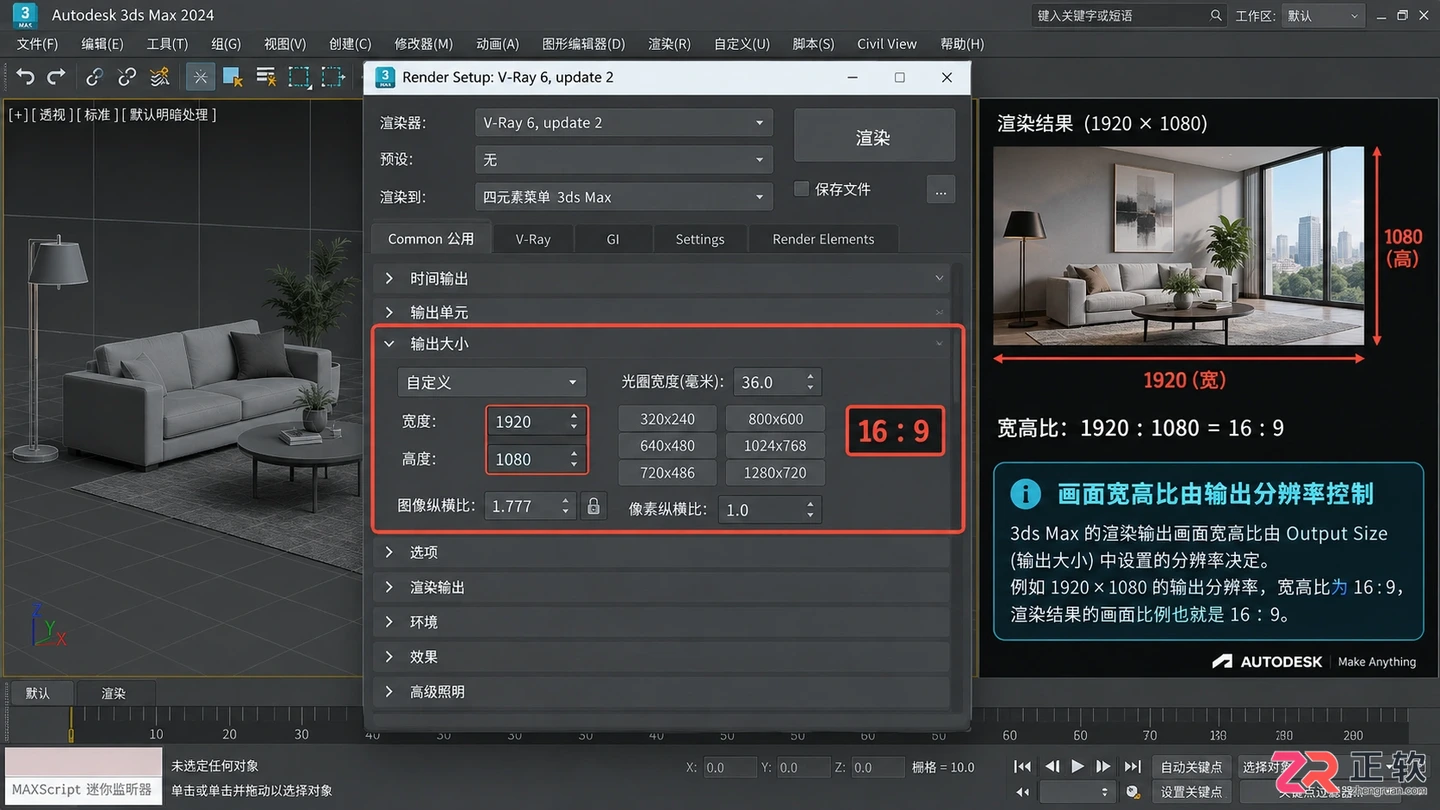
Task: Switch to the GI tab
Action: pyautogui.click(x=613, y=239)
